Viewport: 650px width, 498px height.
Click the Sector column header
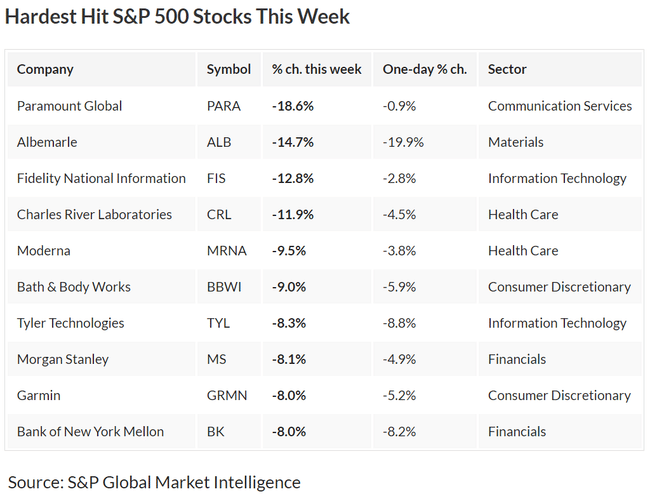(x=507, y=69)
